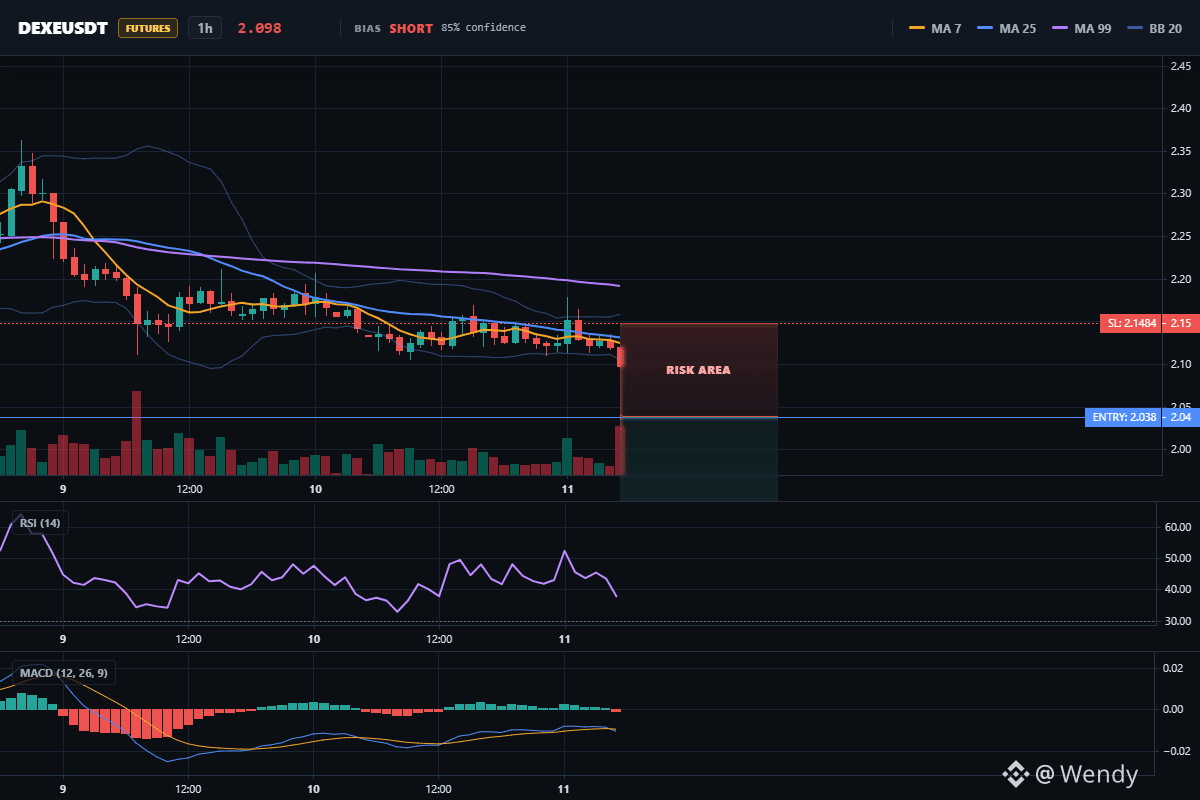Click the 30.00 RSI axis value
This screenshot has height=800, width=1200.
click(x=1179, y=621)
